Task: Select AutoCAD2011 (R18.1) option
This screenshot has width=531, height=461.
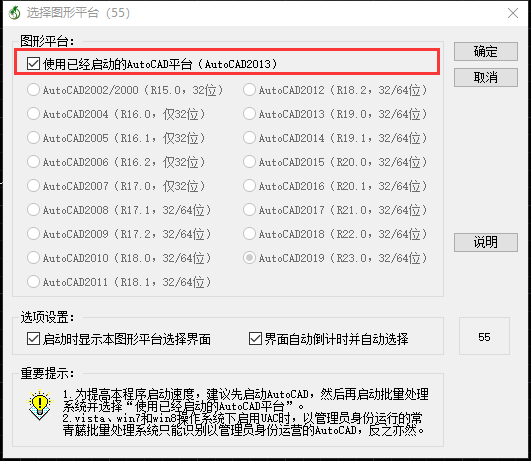Action: [33, 282]
